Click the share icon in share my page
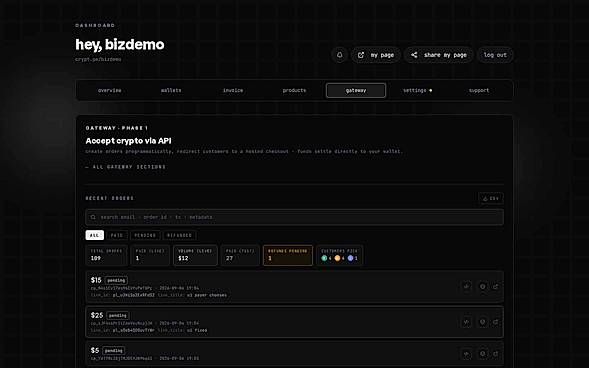589x368 pixels. click(414, 55)
